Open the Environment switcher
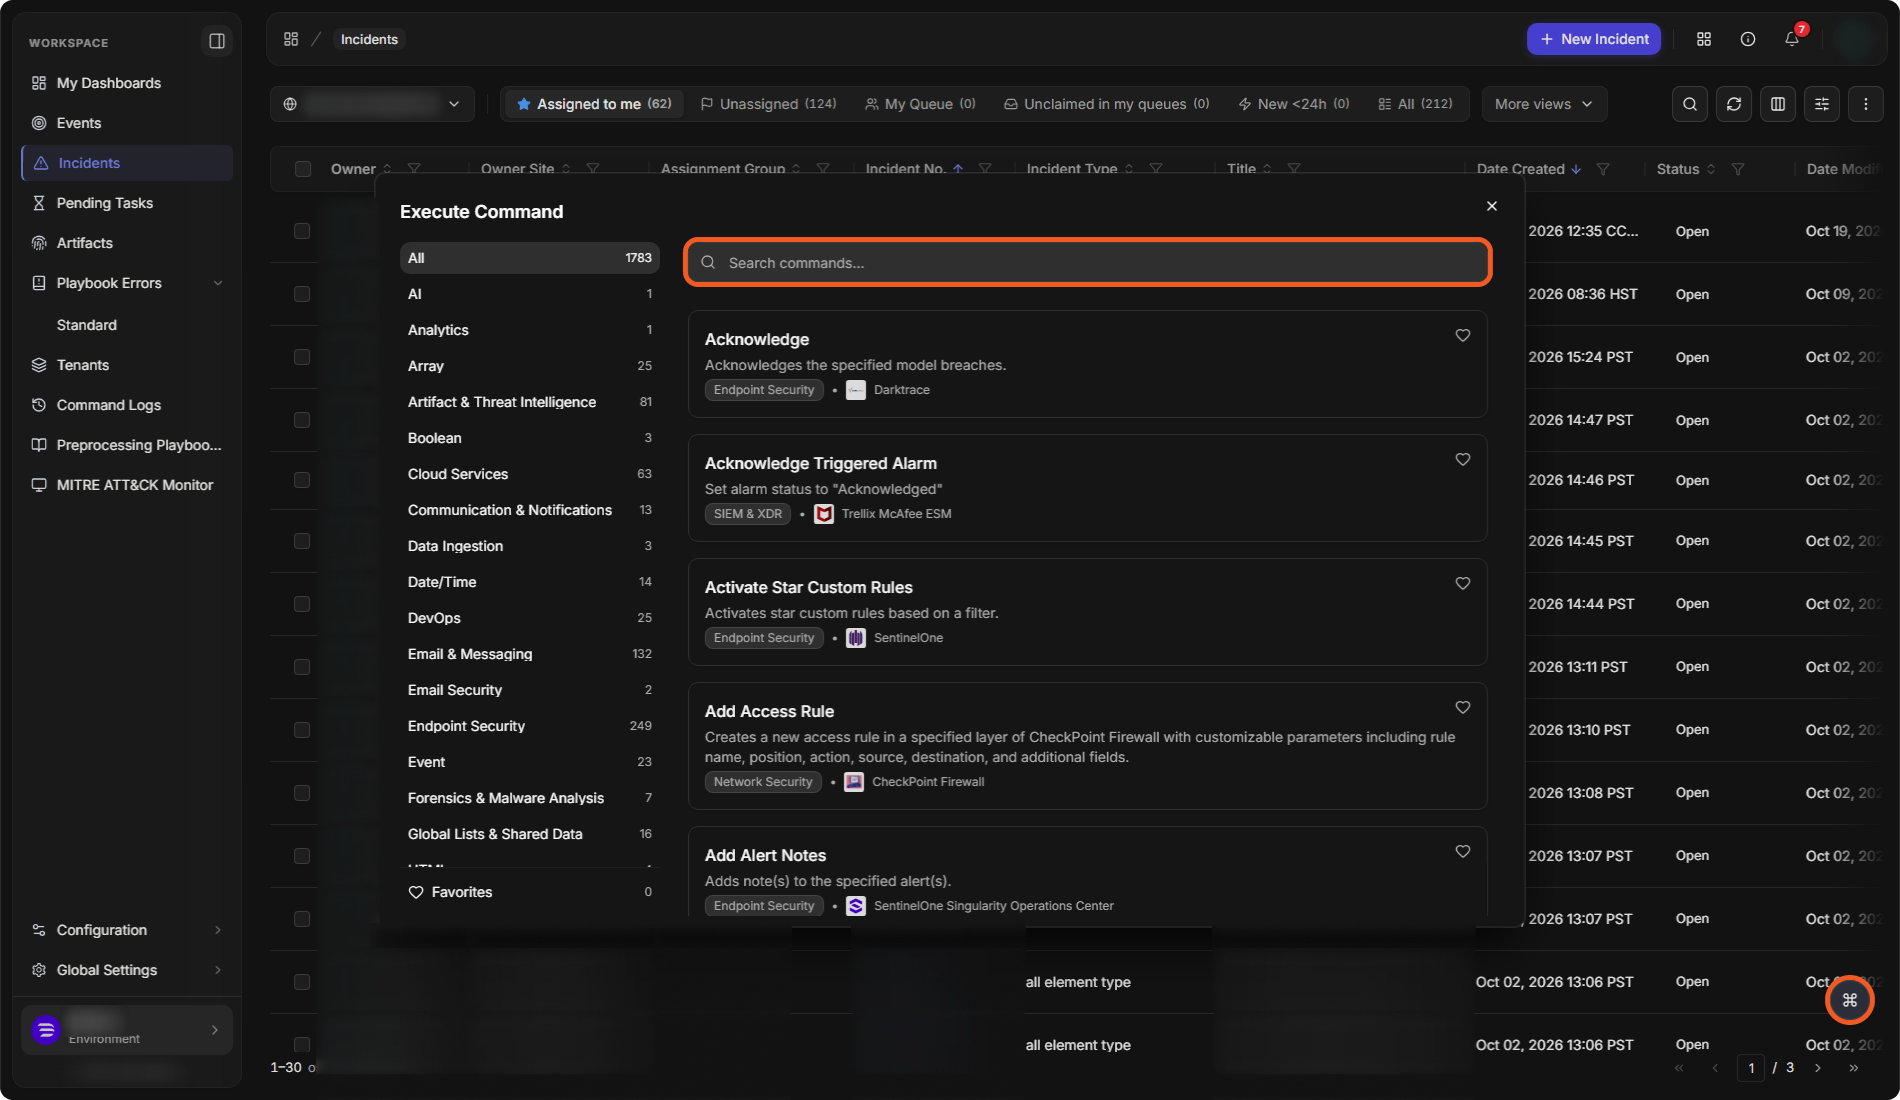1900x1100 pixels. [x=127, y=1030]
